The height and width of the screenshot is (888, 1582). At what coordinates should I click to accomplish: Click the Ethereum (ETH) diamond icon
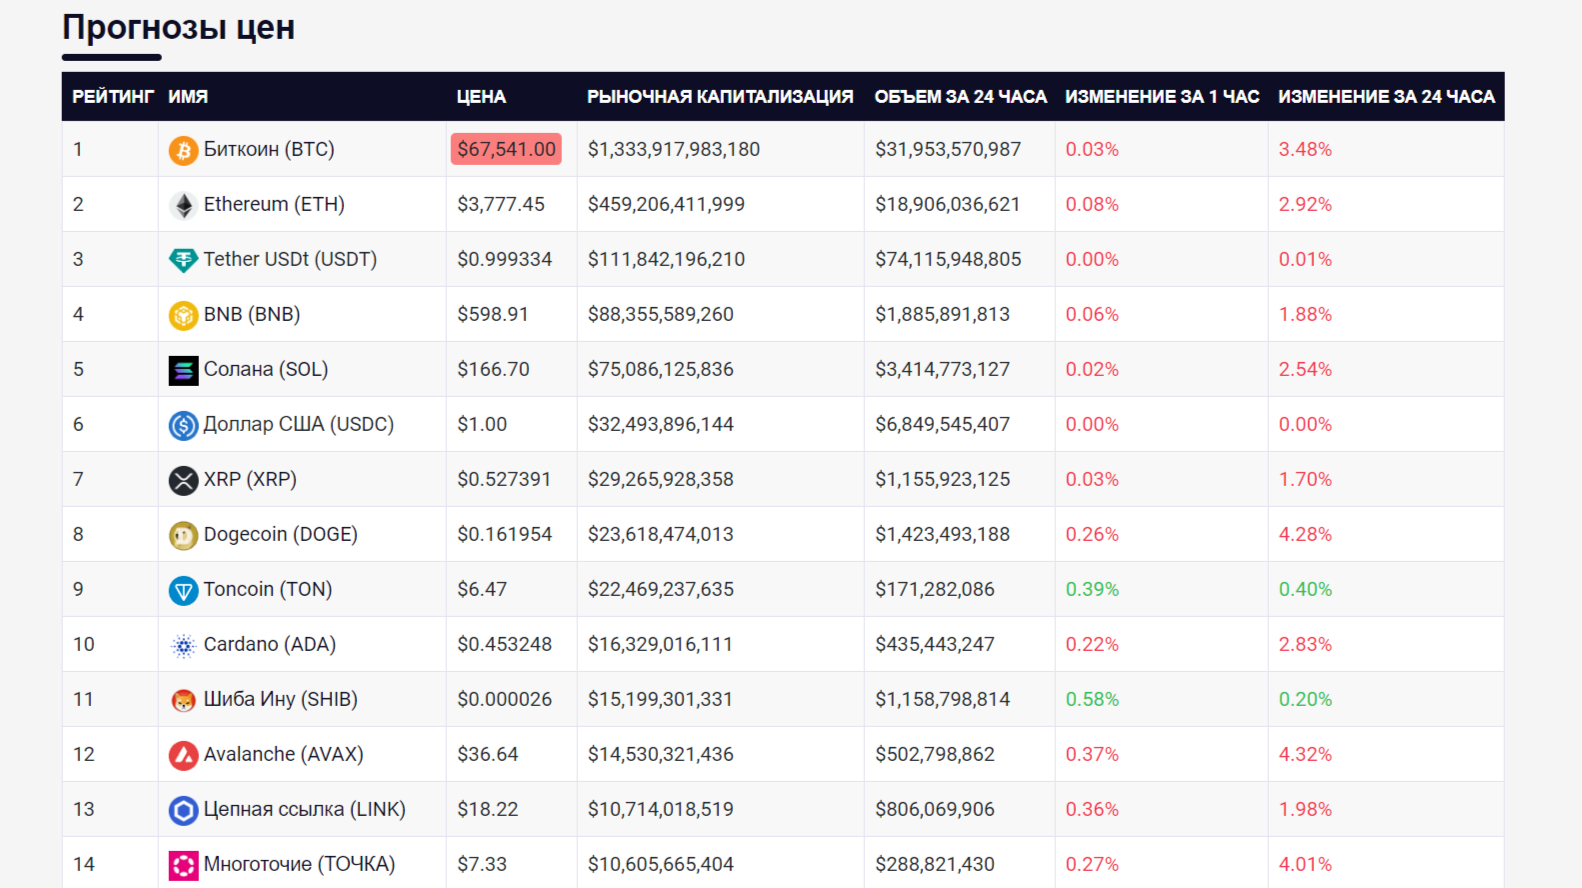point(183,205)
